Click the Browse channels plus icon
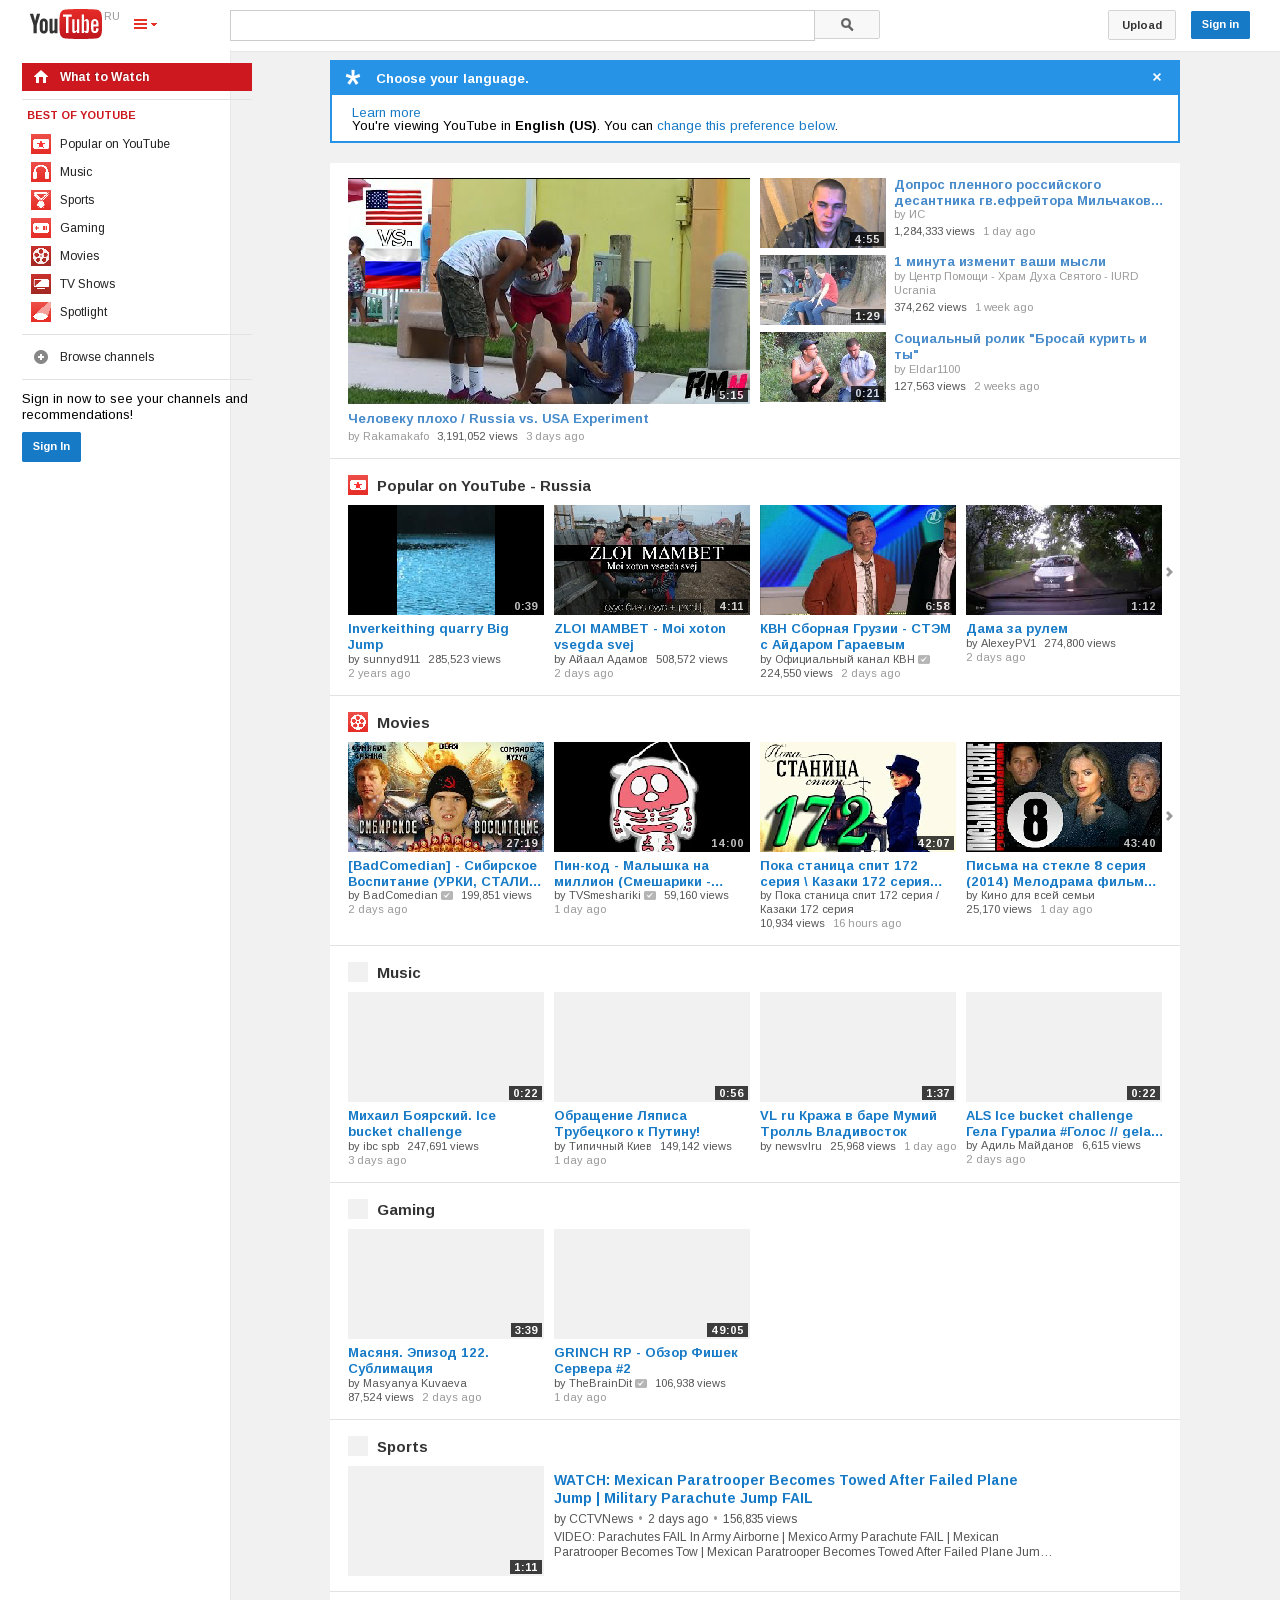The height and width of the screenshot is (1600, 1280). coord(41,357)
